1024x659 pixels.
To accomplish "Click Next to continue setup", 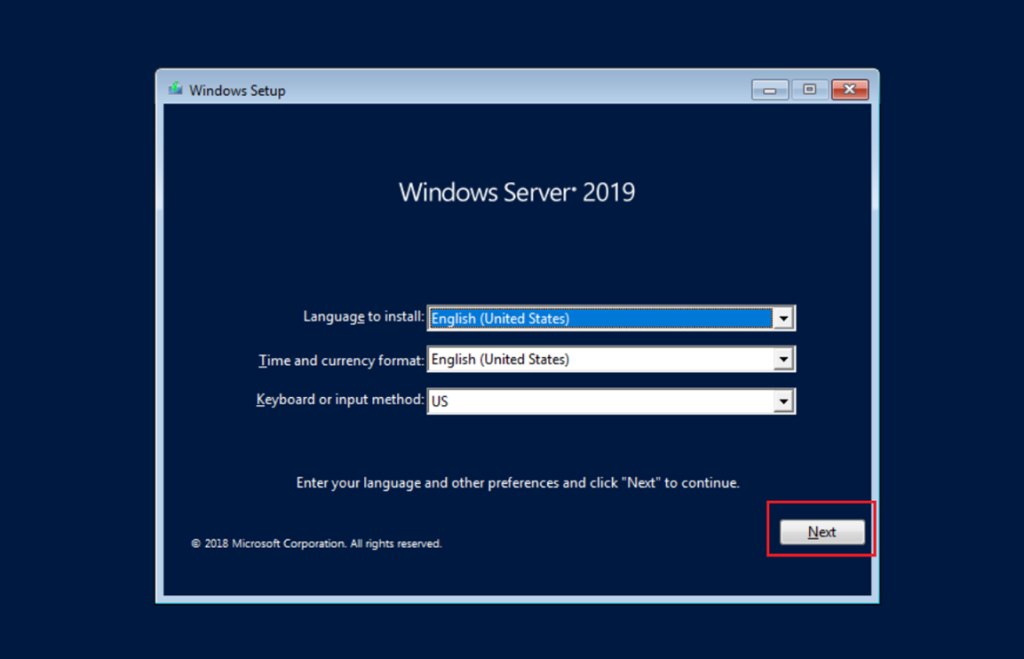I will [x=822, y=532].
